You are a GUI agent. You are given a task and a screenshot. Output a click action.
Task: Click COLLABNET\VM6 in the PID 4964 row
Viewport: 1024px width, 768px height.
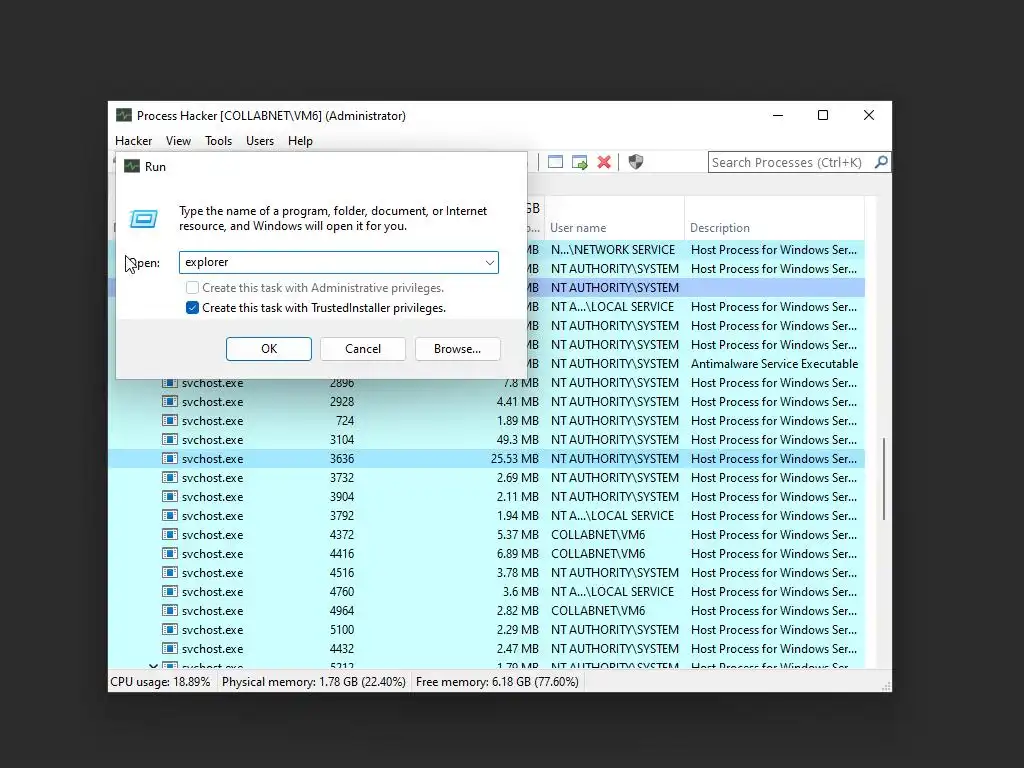[x=598, y=611]
